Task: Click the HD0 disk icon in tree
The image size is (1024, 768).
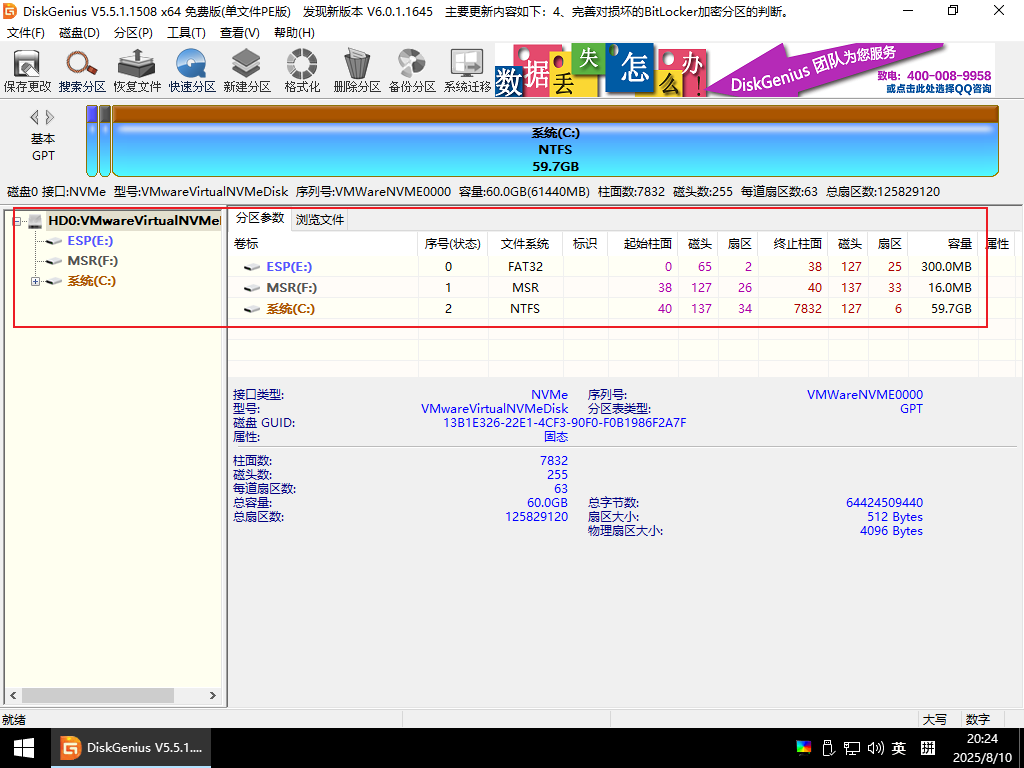Action: coord(35,221)
